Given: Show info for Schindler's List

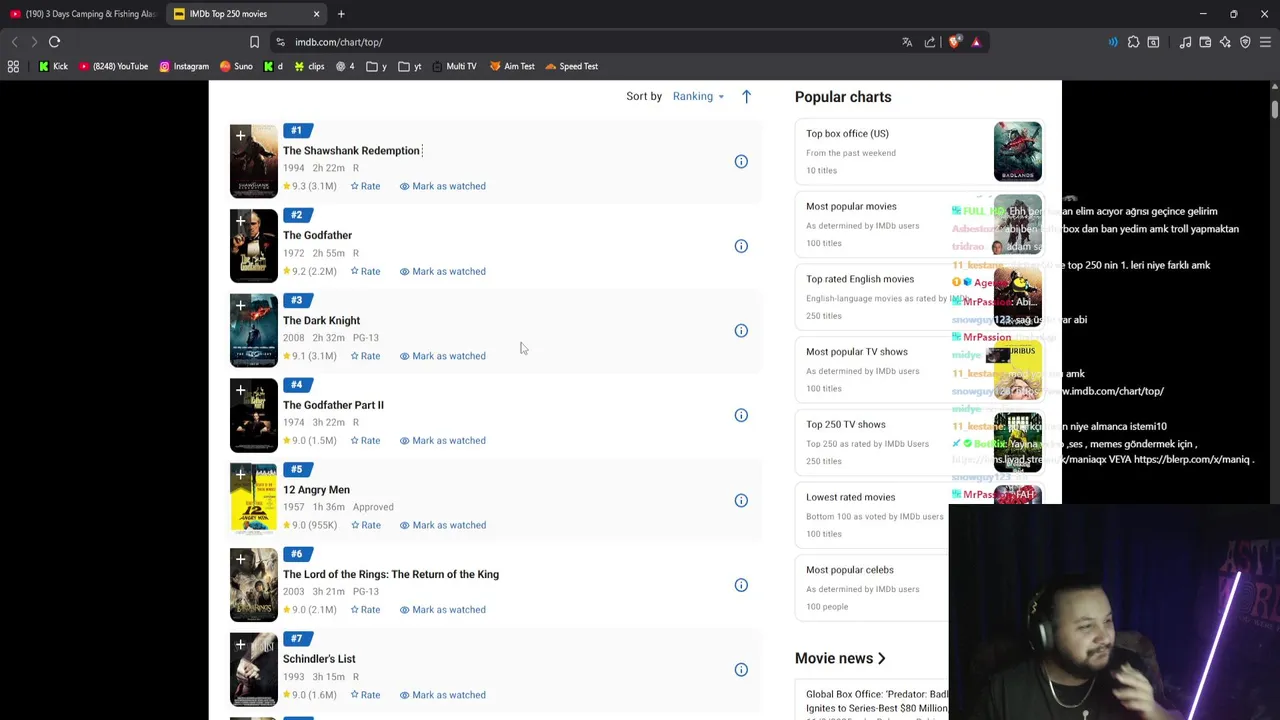Looking at the screenshot, I should [741, 670].
